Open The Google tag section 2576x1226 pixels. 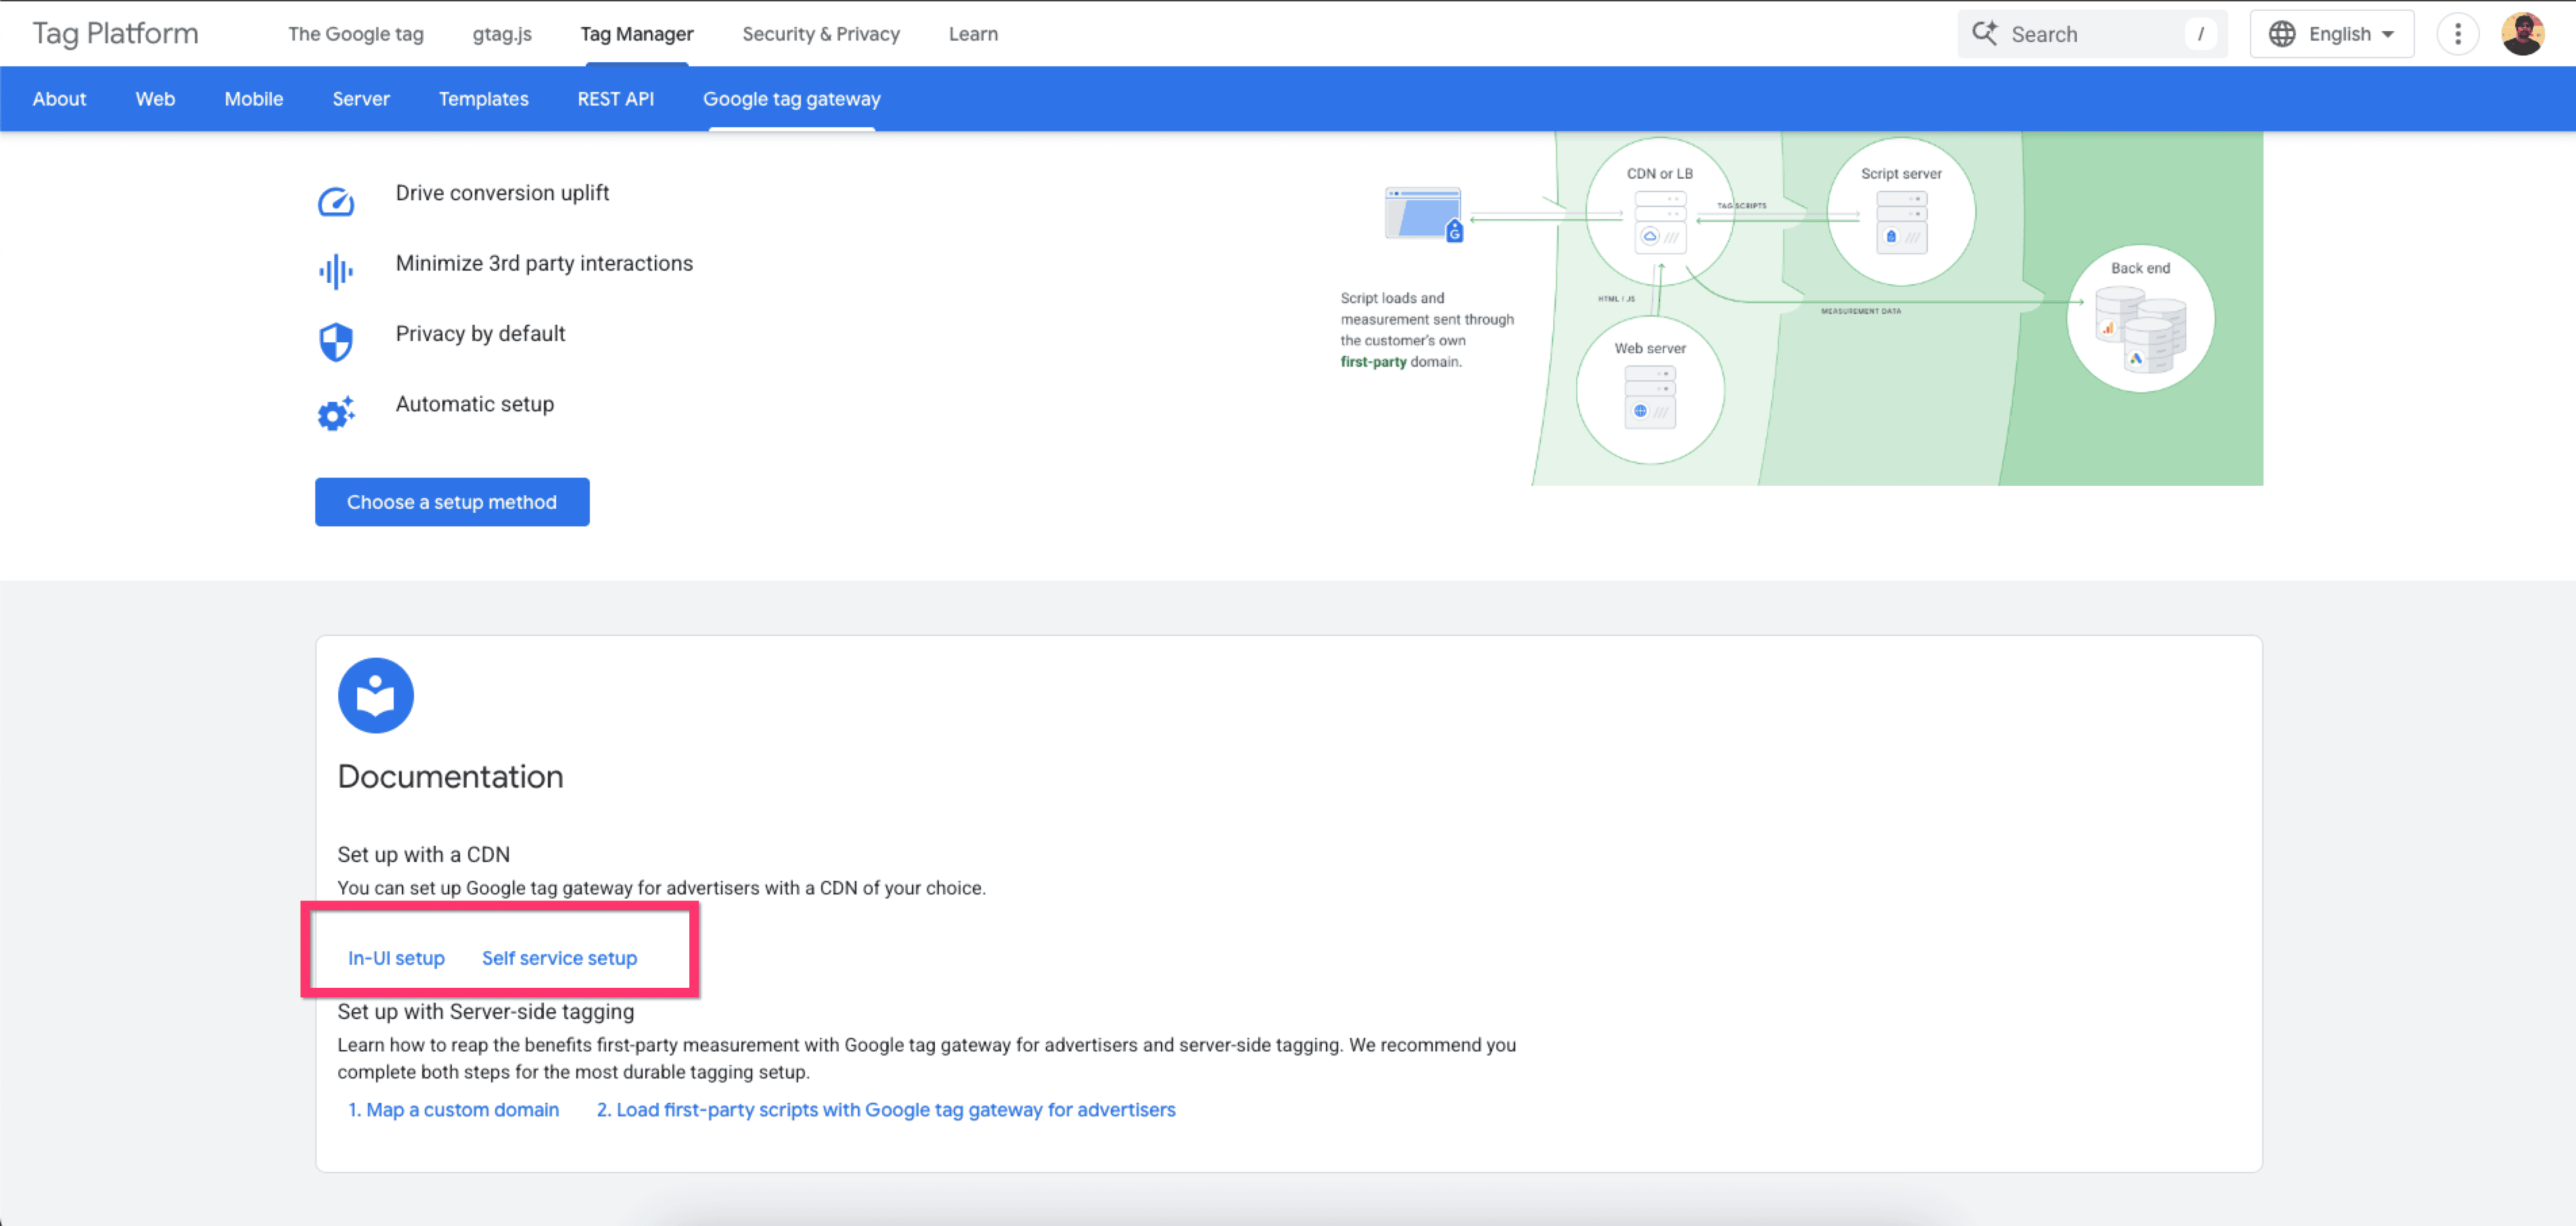click(x=356, y=34)
